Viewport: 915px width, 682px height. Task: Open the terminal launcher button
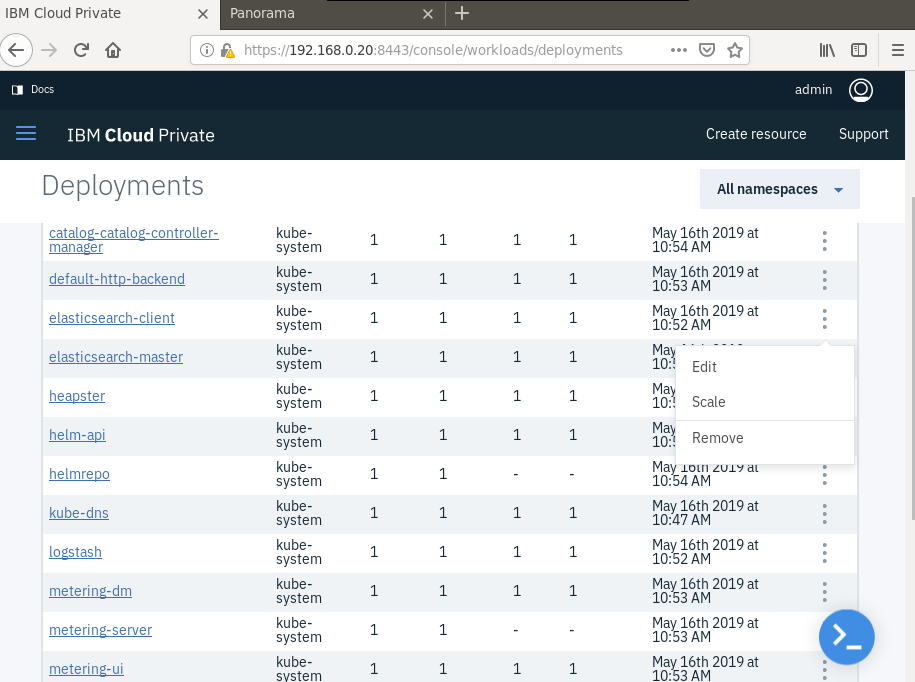point(846,636)
